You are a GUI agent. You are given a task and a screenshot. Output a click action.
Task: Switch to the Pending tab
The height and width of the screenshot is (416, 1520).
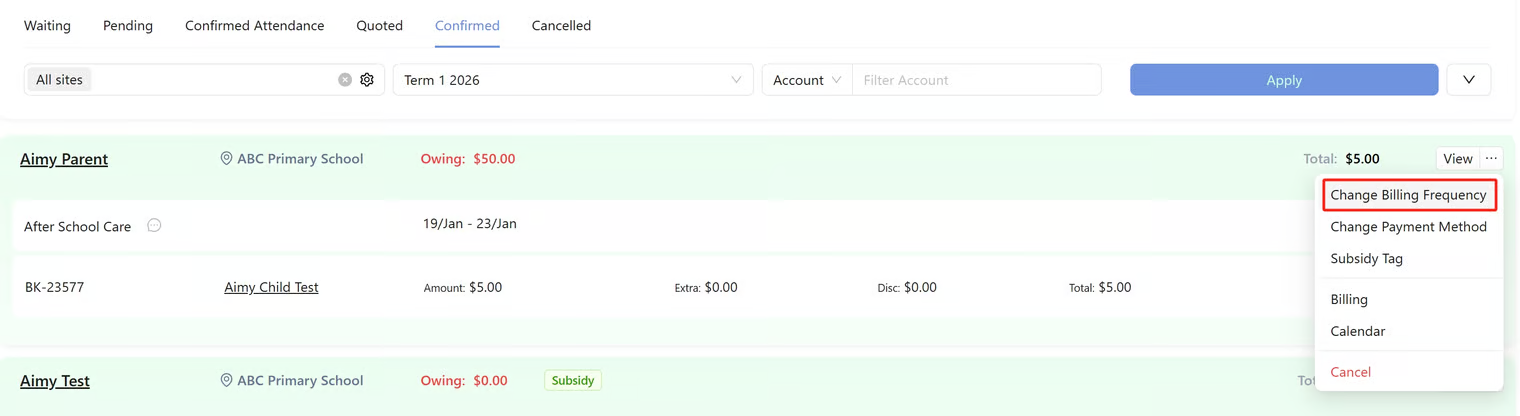[128, 26]
